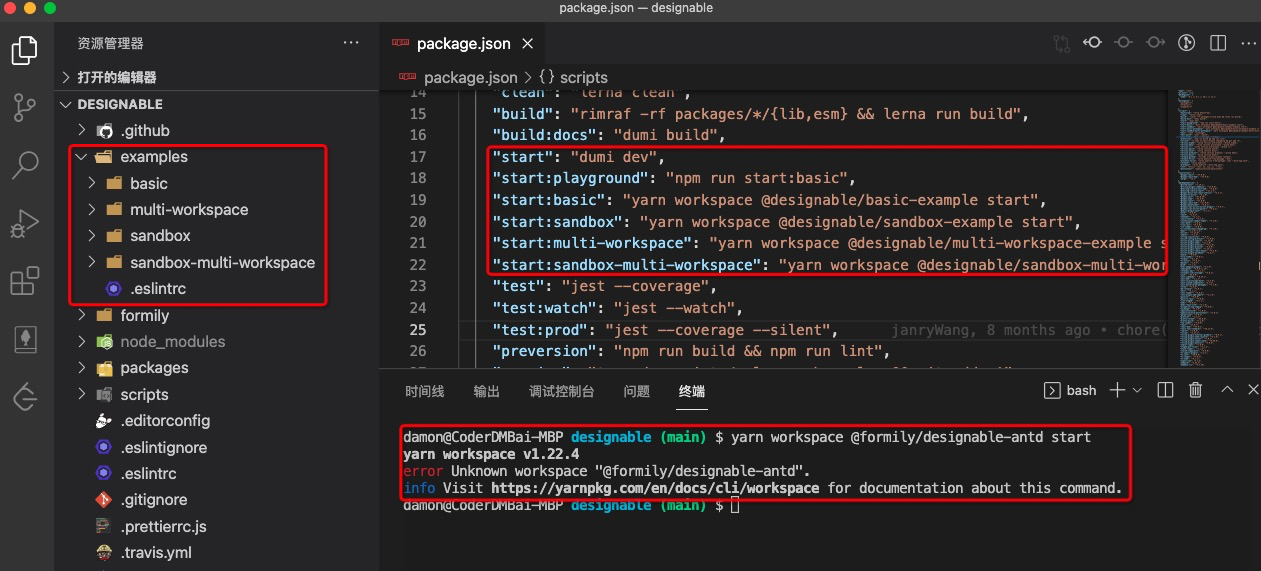Collapse the DESIGNABLE root section
This screenshot has width=1261, height=571.
click(x=66, y=104)
